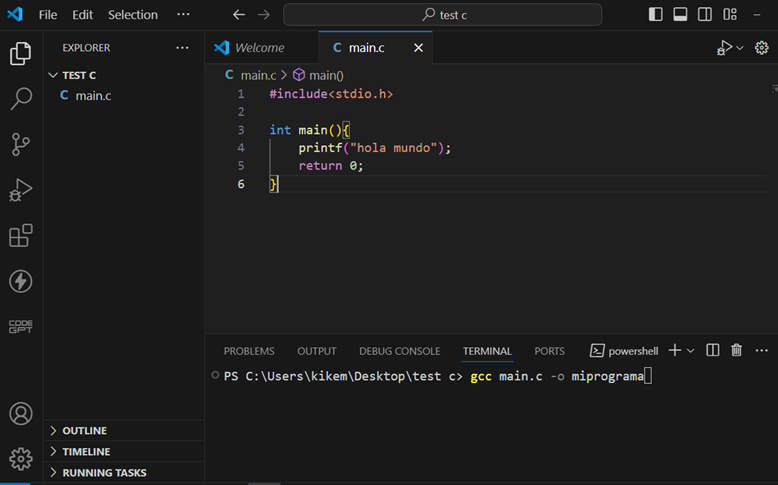Image resolution: width=778 pixels, height=485 pixels.
Task: Expand the OUTLINE section
Action: tap(84, 431)
